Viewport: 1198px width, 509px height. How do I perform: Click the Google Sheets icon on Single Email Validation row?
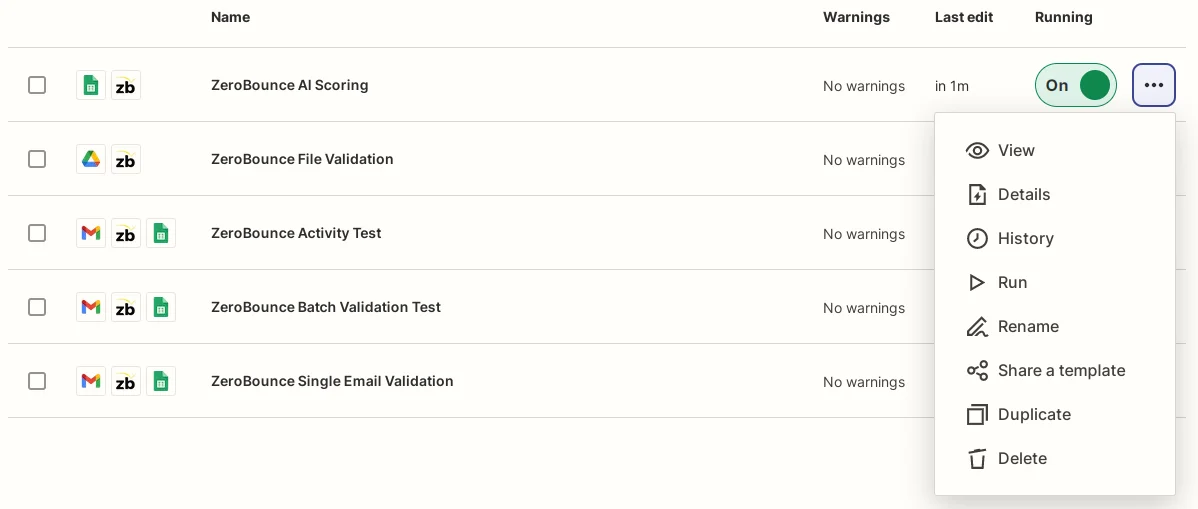[x=160, y=382]
